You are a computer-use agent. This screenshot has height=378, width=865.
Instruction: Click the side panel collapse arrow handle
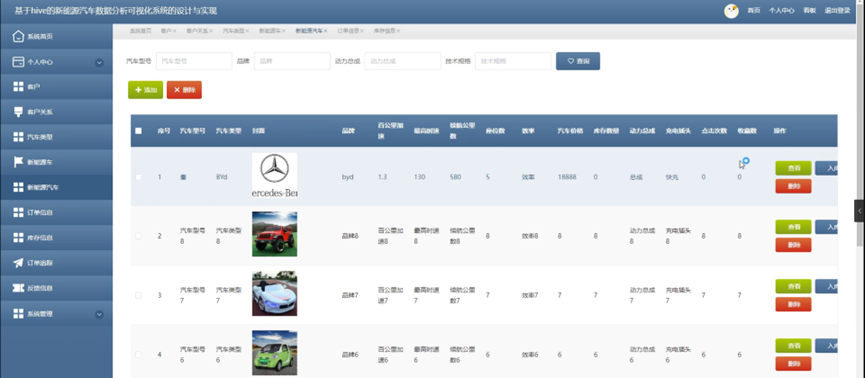pyautogui.click(x=859, y=211)
